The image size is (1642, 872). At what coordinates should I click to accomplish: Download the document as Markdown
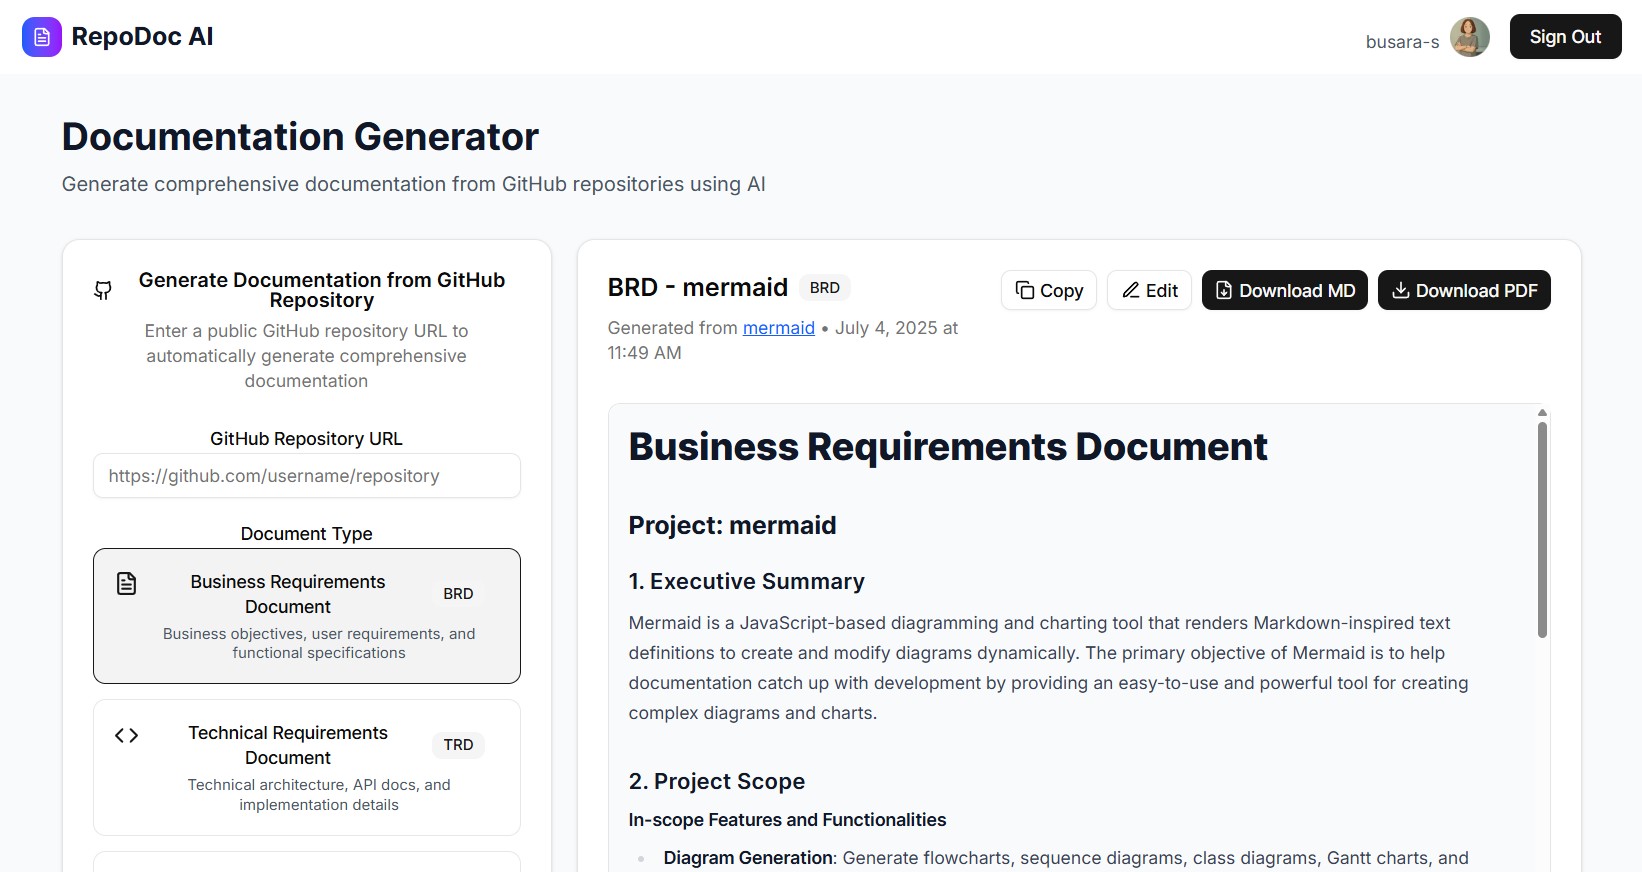(1284, 291)
